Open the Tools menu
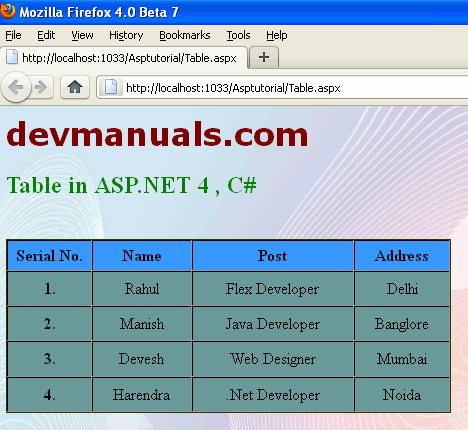Viewport: 468px width, 430px height. point(238,35)
